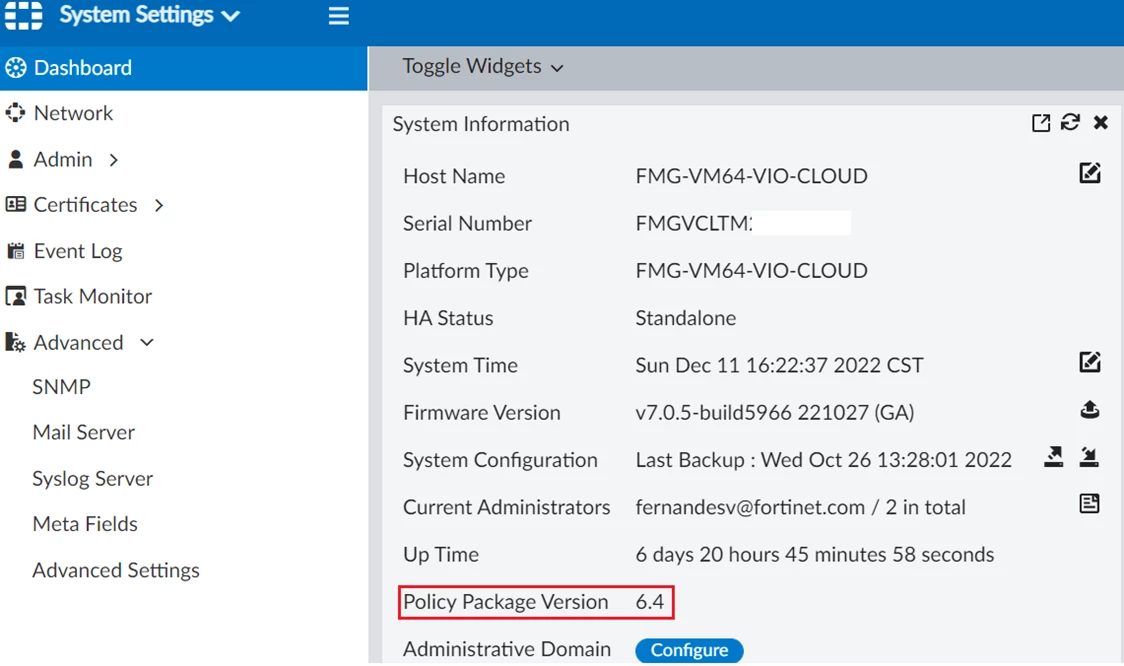Pop out the System Information widget
1124x666 pixels.
pos(1041,123)
